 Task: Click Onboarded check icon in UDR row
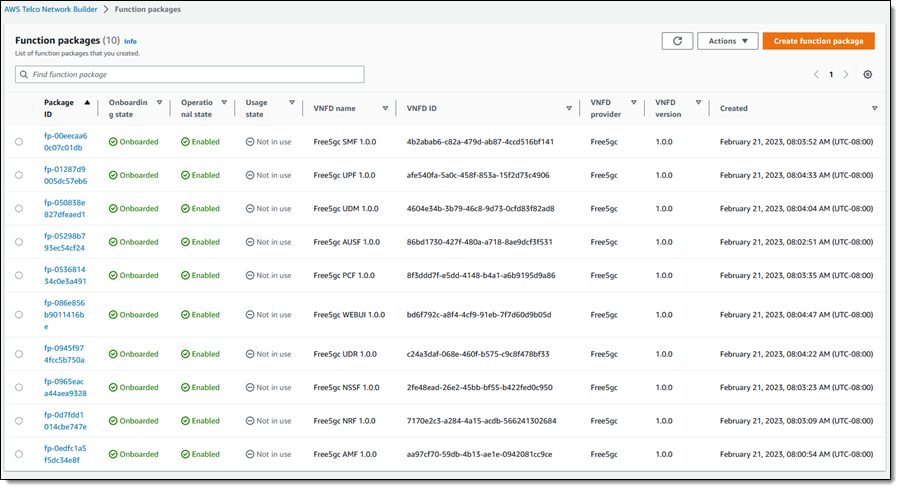click(x=113, y=354)
